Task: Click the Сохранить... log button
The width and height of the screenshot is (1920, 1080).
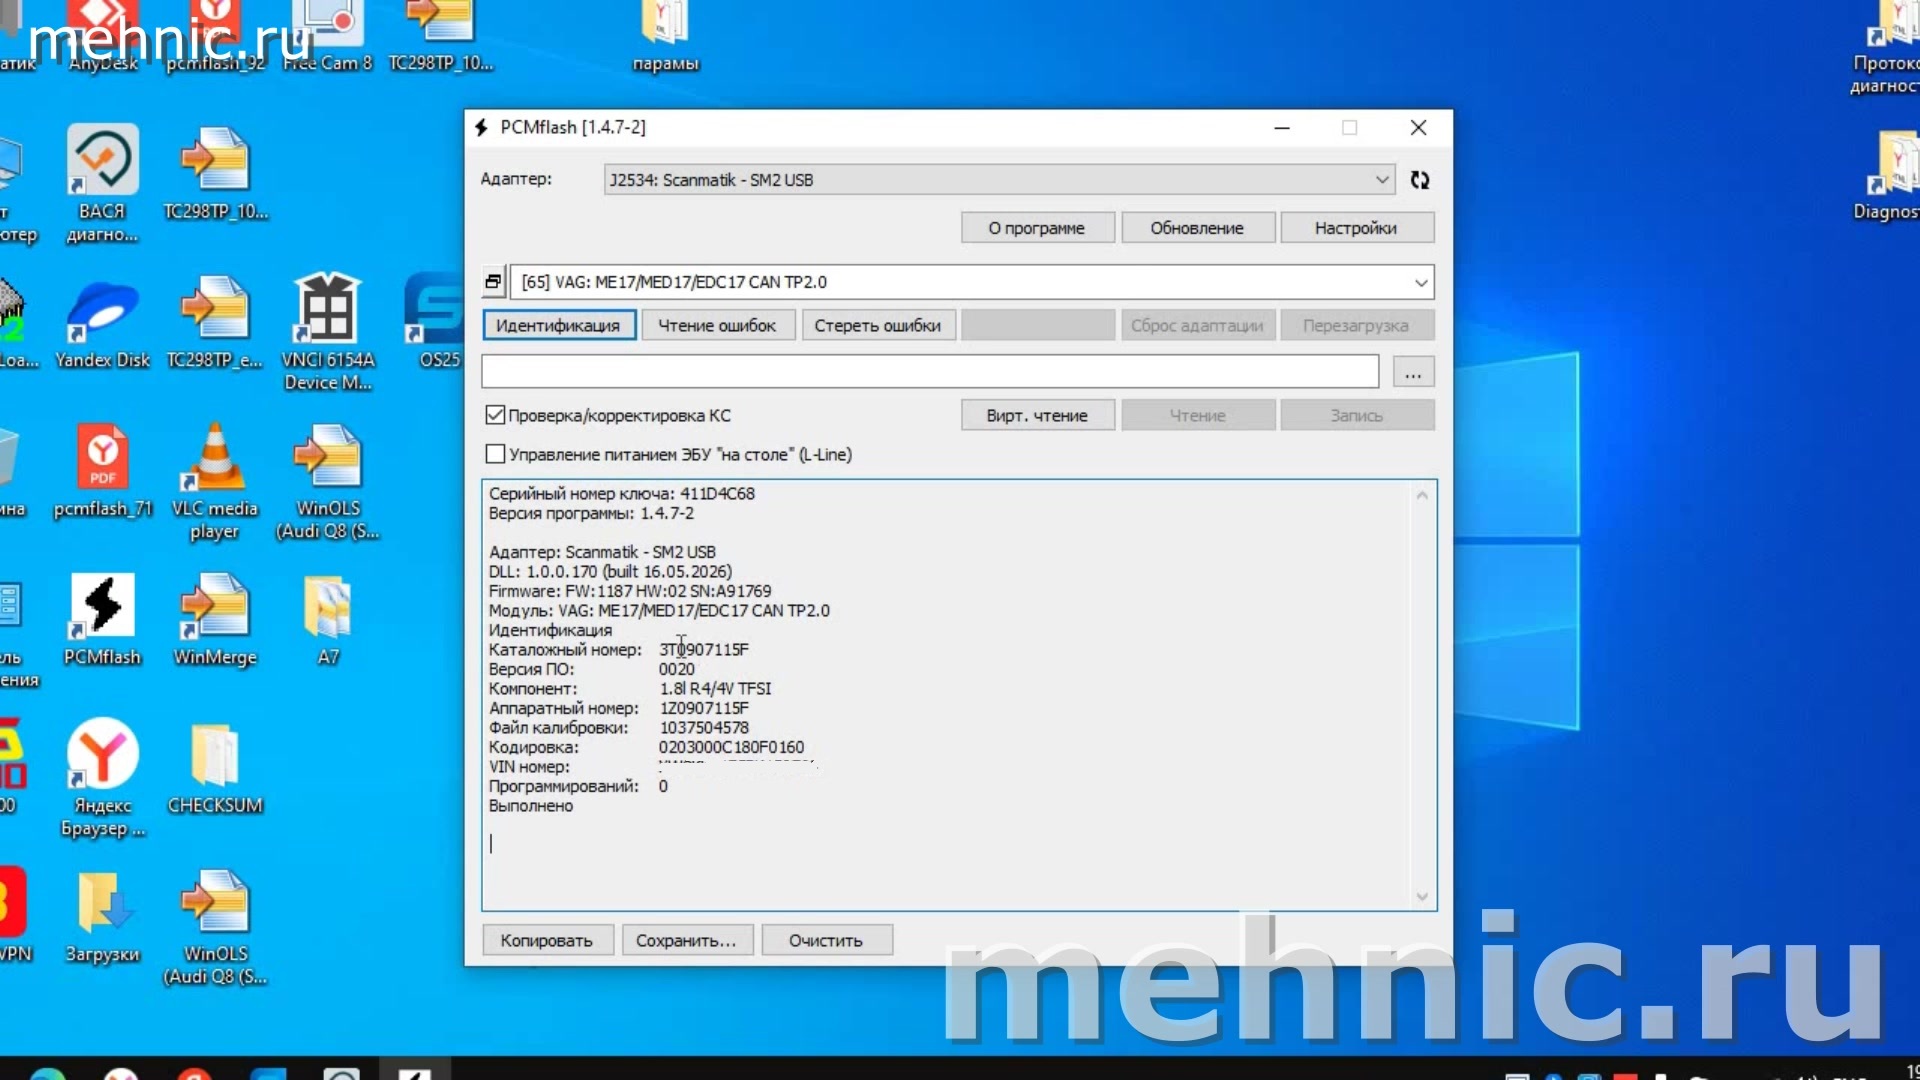Action: 687,941
